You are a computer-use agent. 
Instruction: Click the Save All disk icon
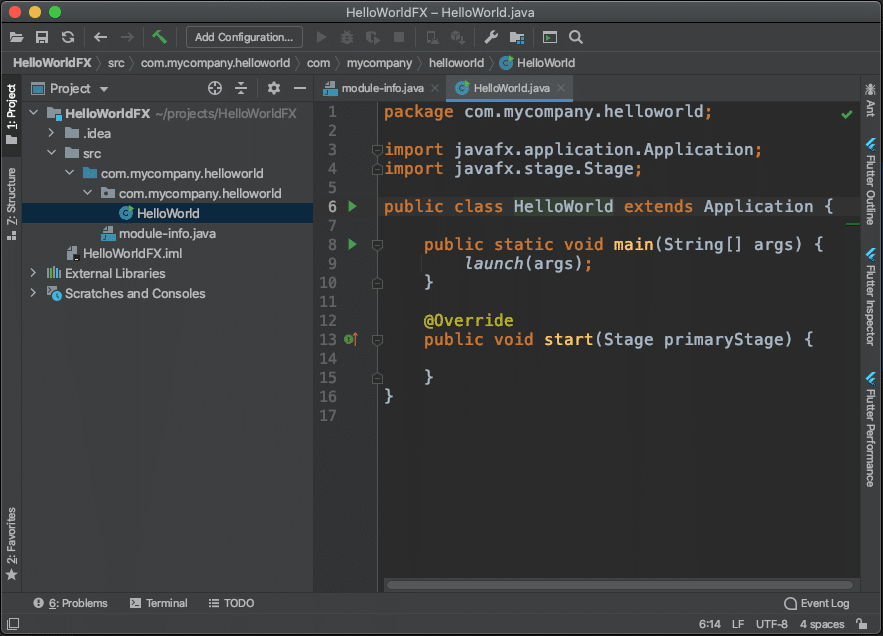coord(42,37)
